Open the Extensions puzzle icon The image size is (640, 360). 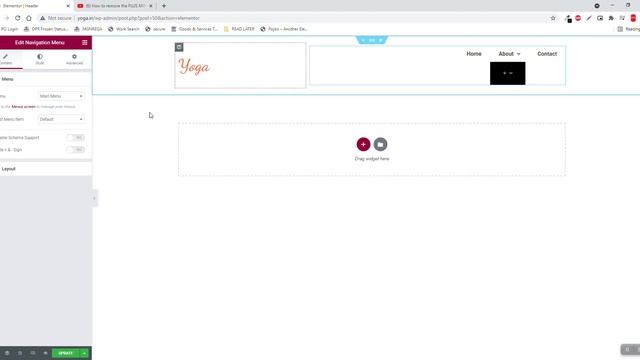click(611, 18)
